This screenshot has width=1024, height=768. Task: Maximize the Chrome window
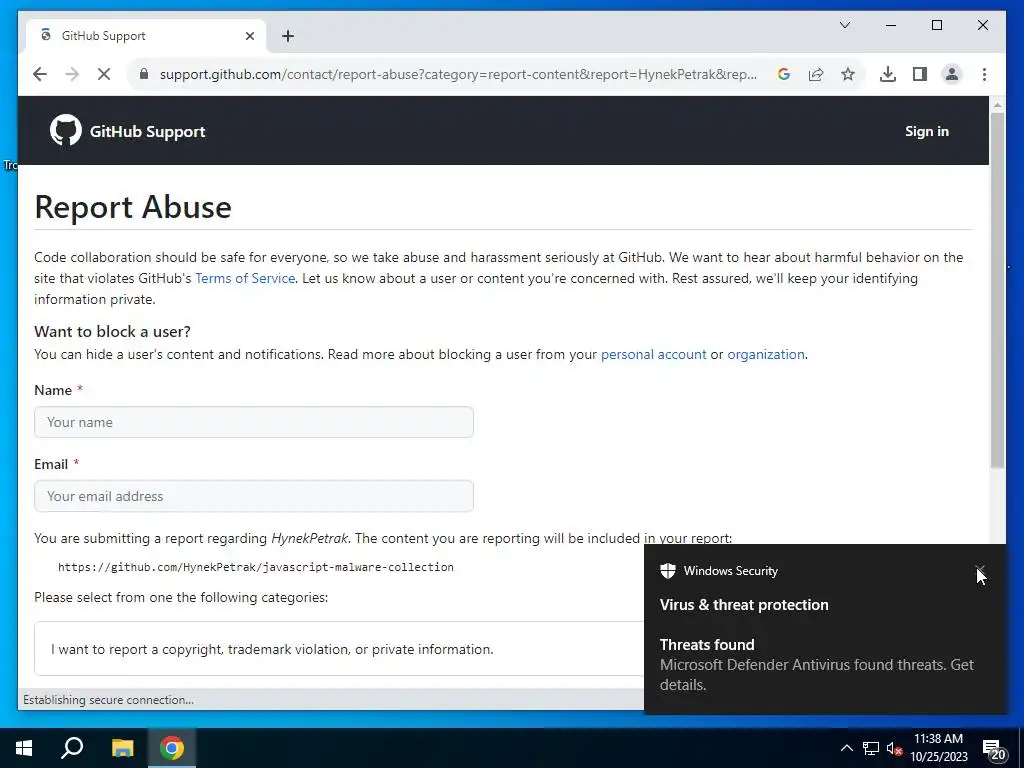(x=936, y=25)
